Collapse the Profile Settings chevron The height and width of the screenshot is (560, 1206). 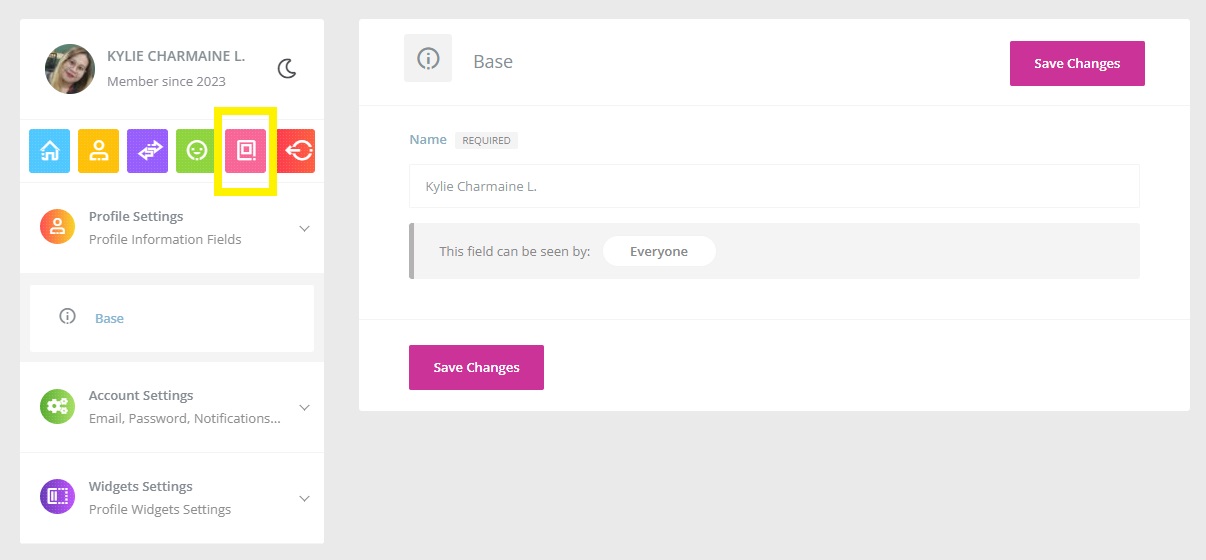coord(305,228)
